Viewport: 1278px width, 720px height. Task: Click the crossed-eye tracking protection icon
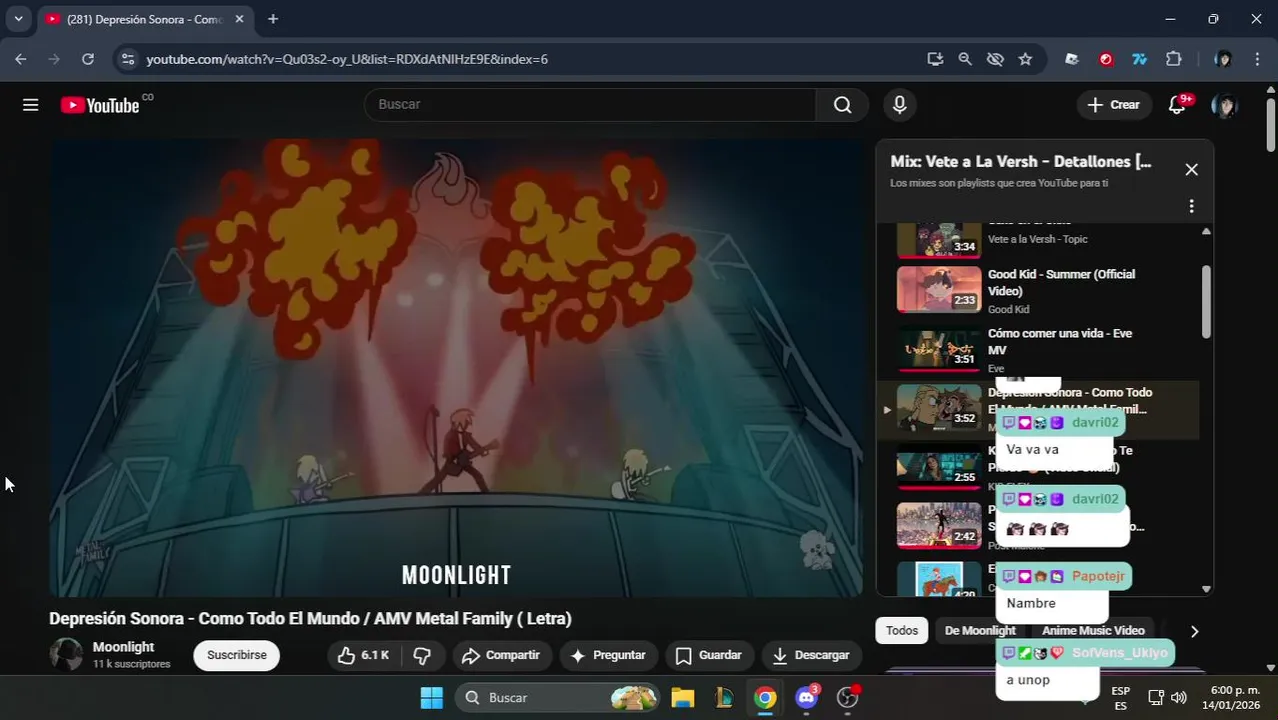point(995,59)
